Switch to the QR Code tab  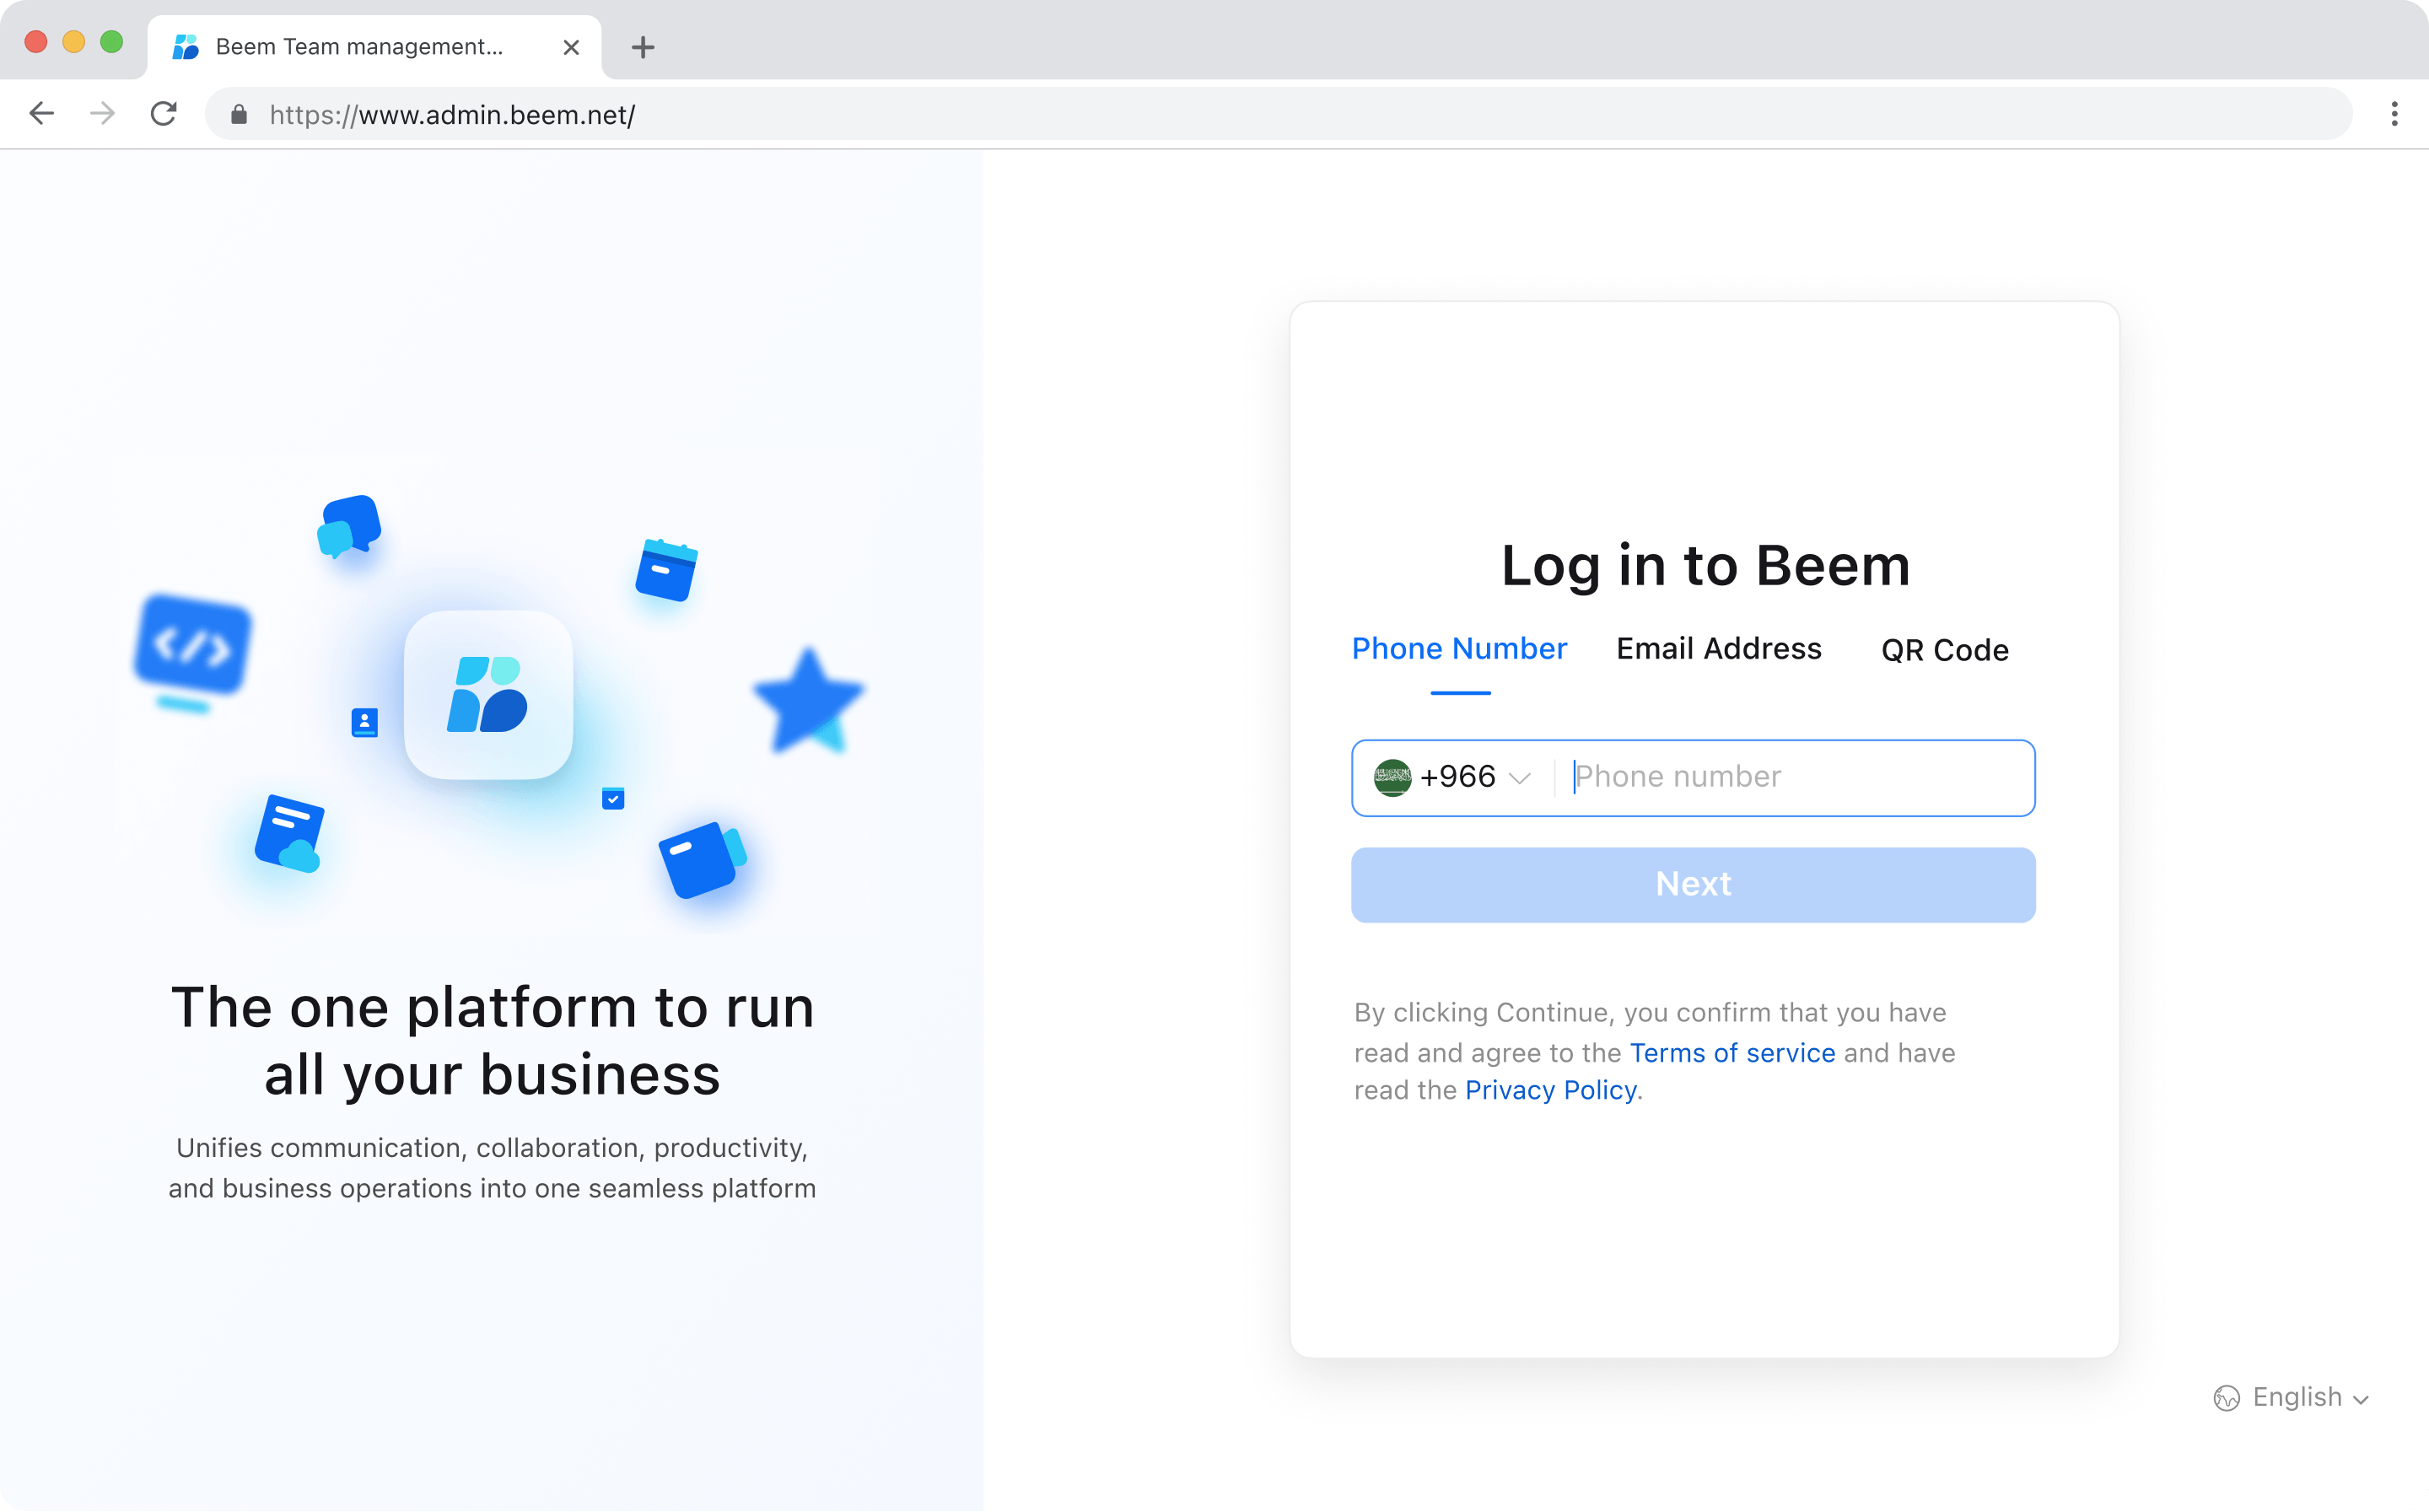click(1945, 650)
